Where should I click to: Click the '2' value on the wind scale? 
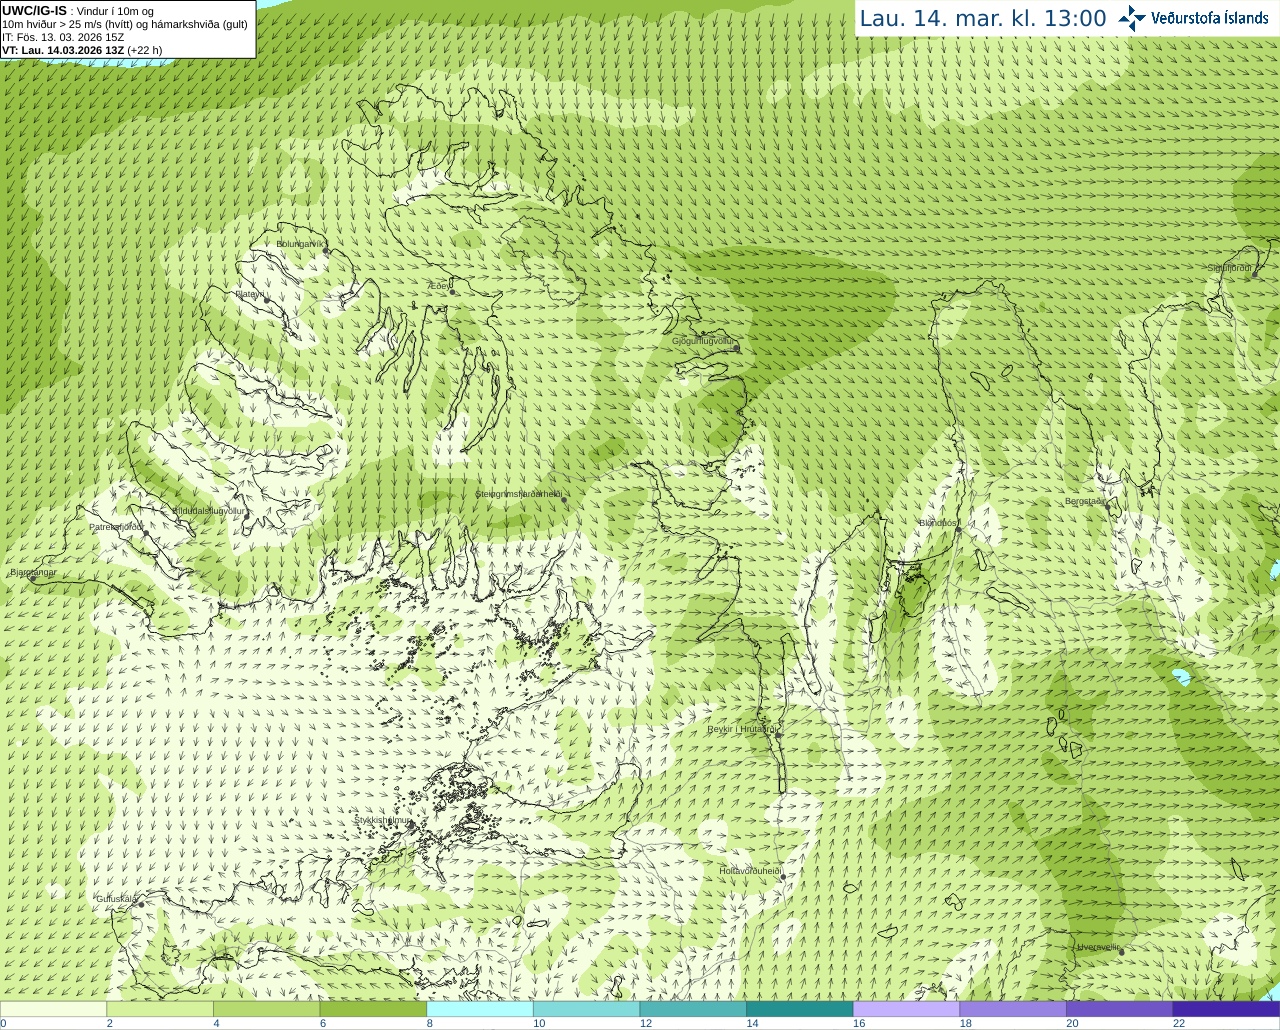[110, 1023]
